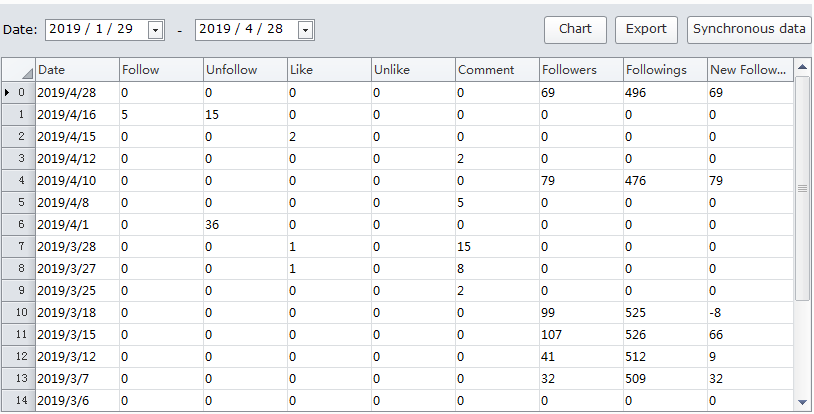
Task: Select the 2019/3/12 date cell
Action: pyautogui.click(x=77, y=356)
